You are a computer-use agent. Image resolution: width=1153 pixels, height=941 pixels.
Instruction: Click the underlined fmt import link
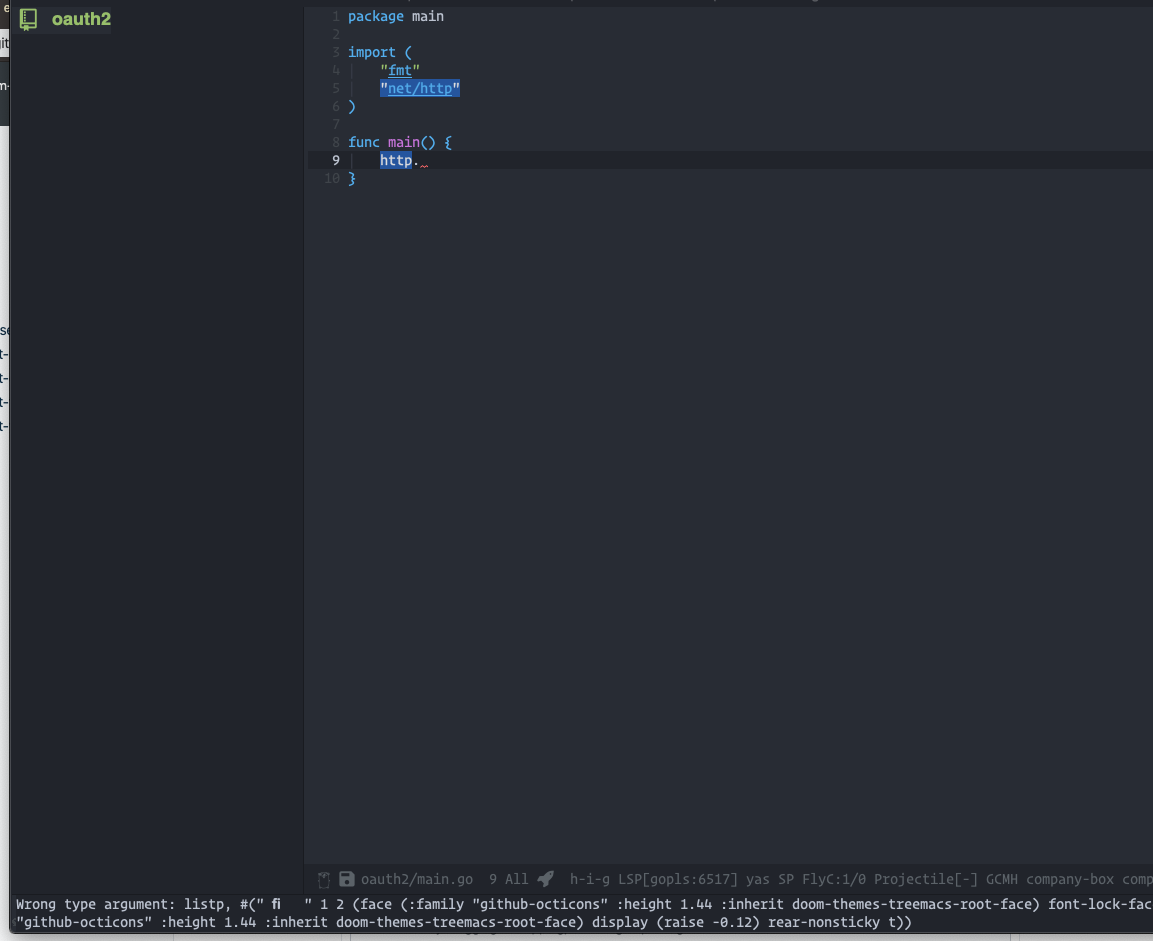(x=400, y=70)
